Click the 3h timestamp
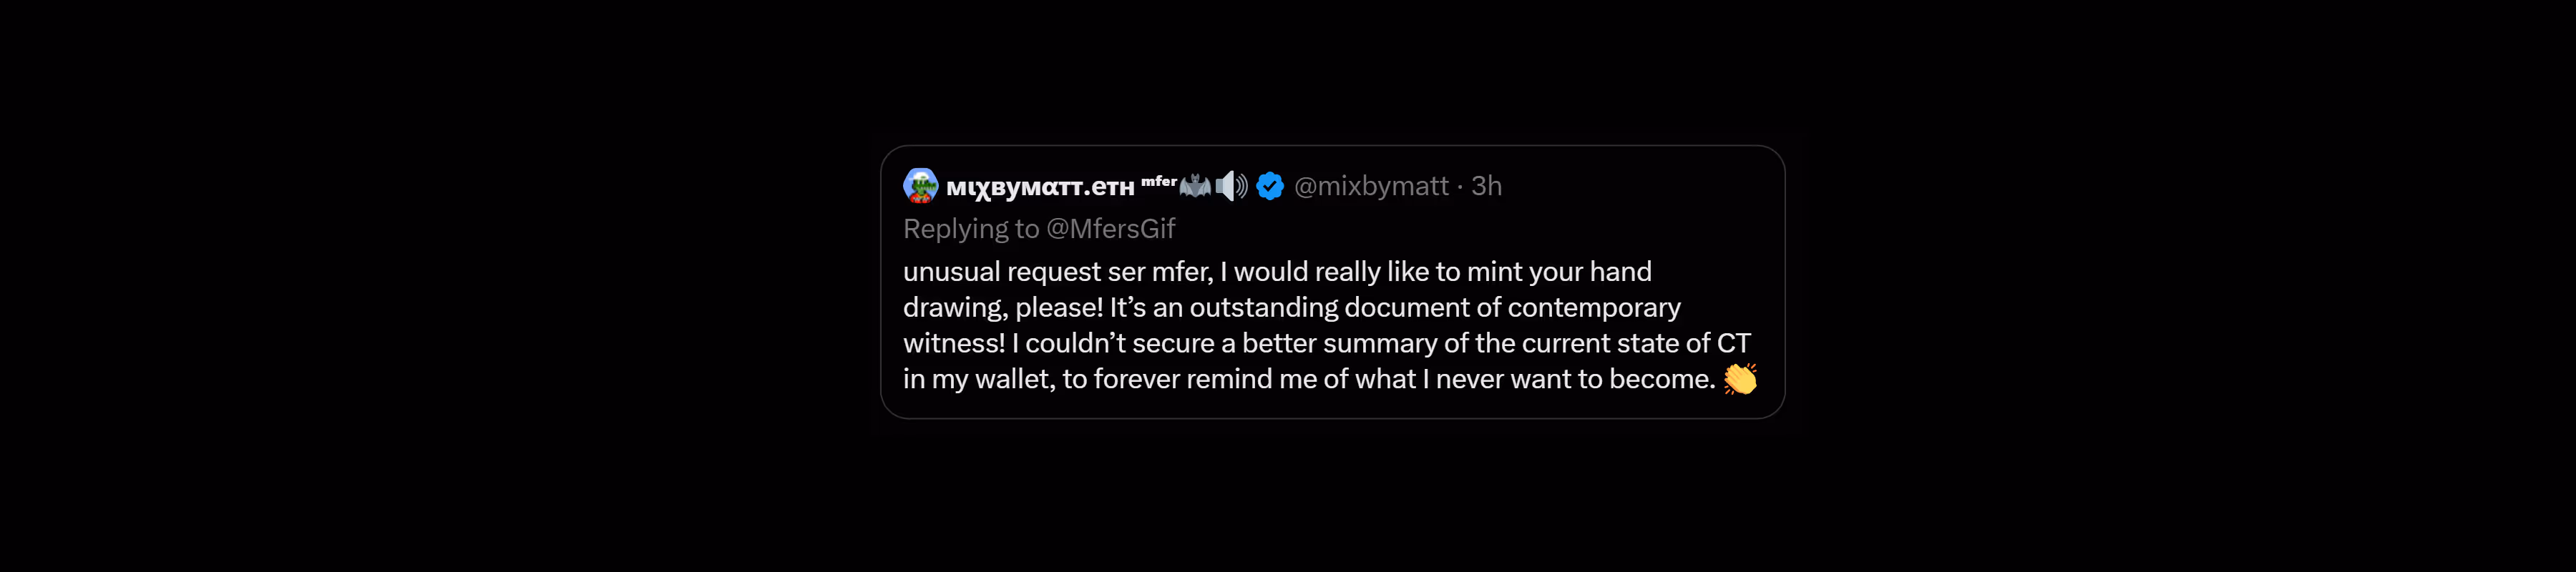This screenshot has width=2576, height=572. click(1486, 186)
